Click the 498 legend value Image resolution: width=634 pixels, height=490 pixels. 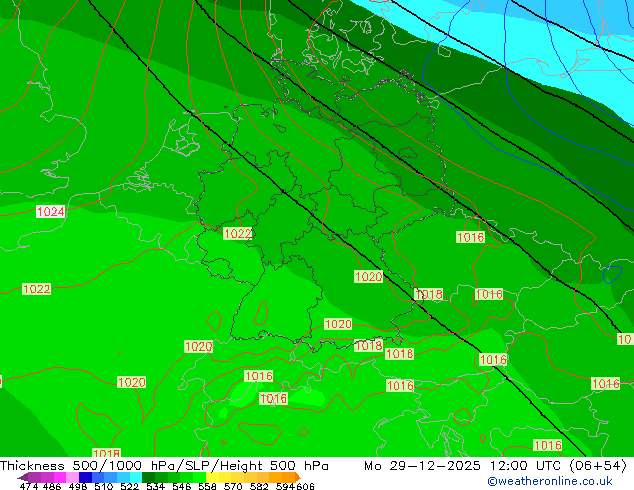[78, 486]
